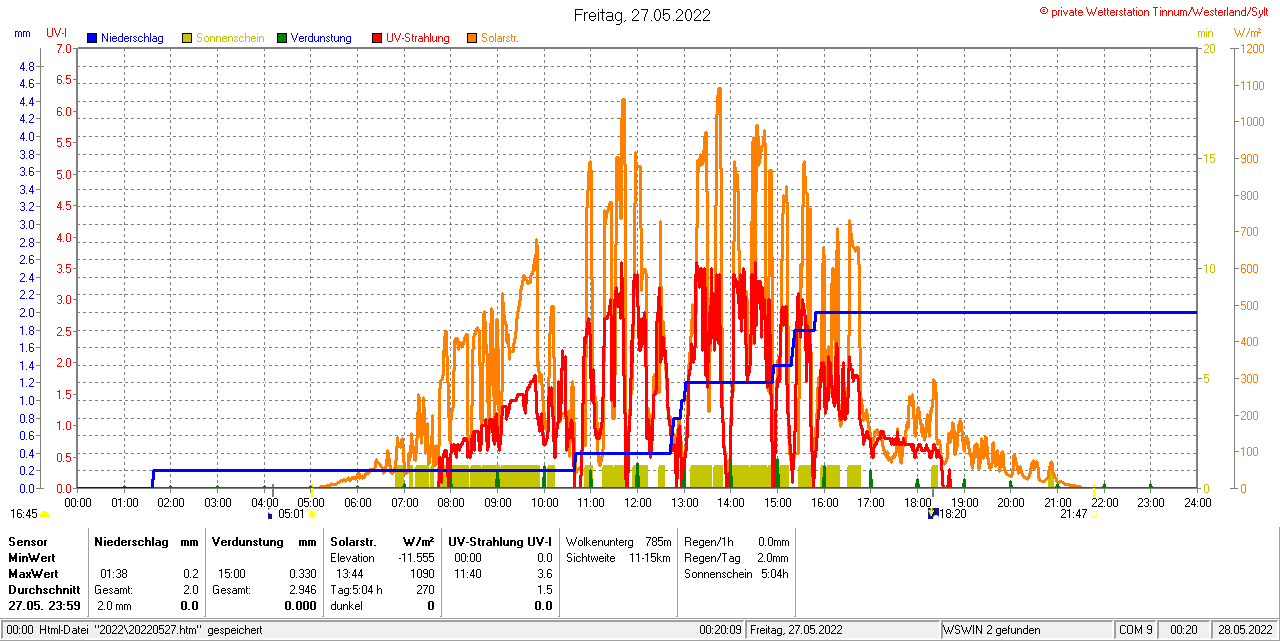Viewport: 1280px width, 641px height.
Task: Click the yellow sunrise icon after 05:01
Action: (x=312, y=514)
